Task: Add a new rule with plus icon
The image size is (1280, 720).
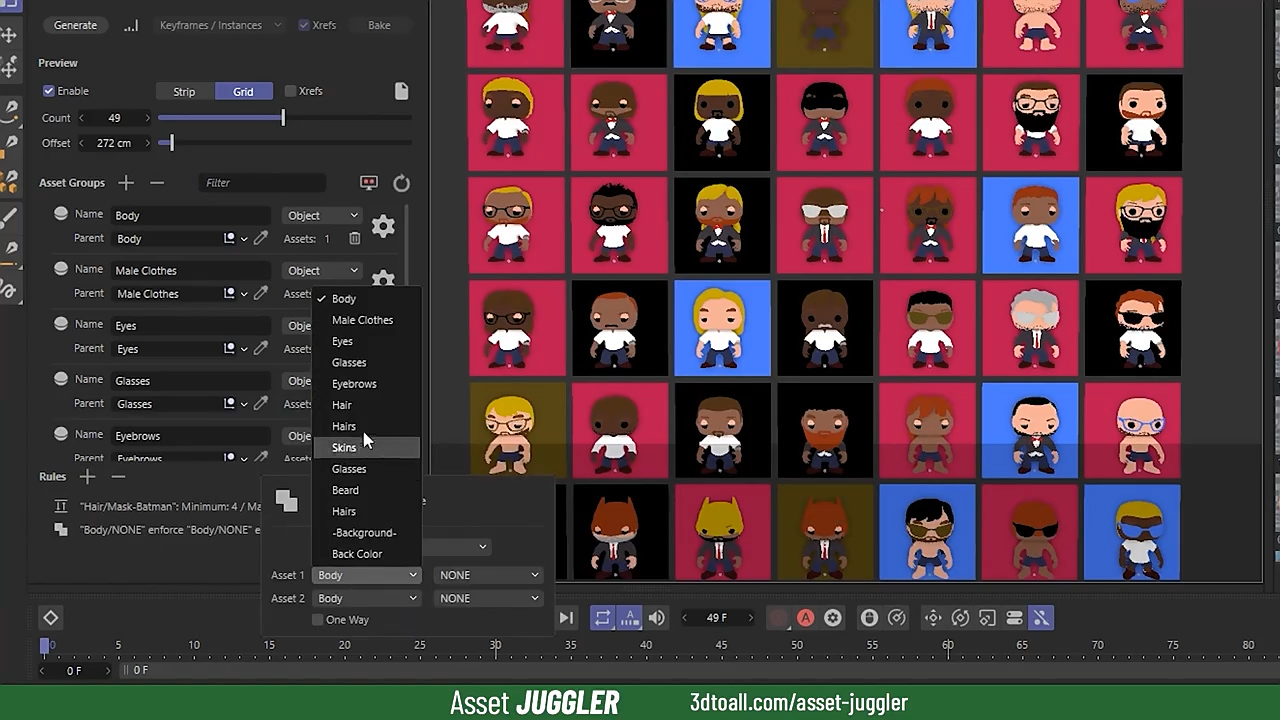Action: pos(87,477)
